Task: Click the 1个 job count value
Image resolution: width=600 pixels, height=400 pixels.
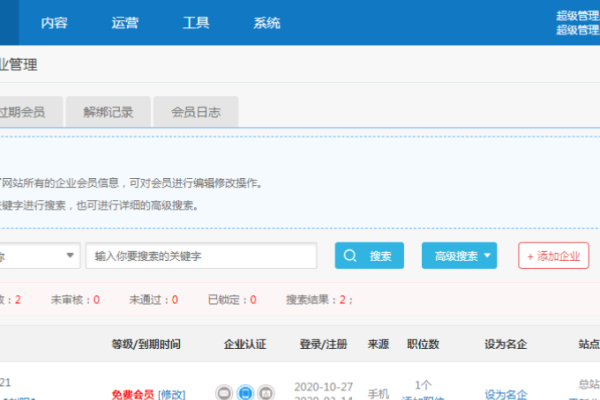Action: (x=423, y=385)
